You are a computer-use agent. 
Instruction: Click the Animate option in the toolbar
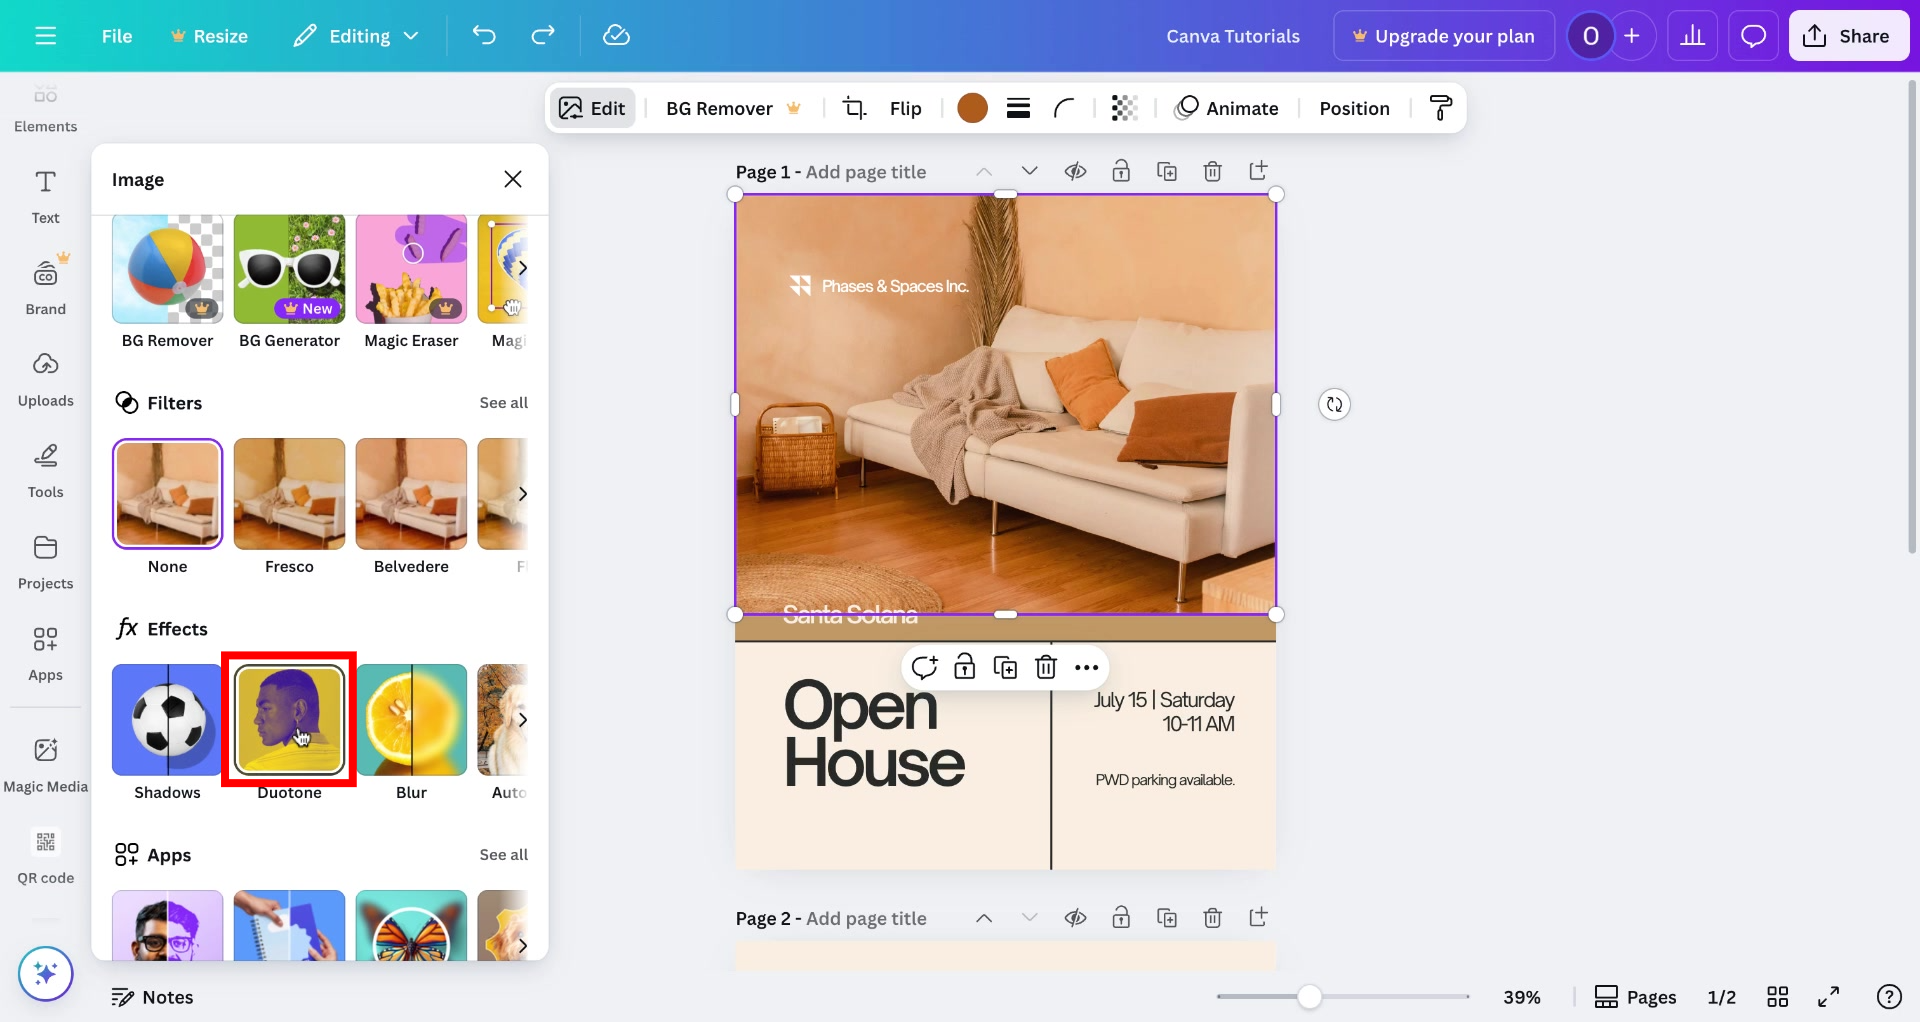[1228, 108]
